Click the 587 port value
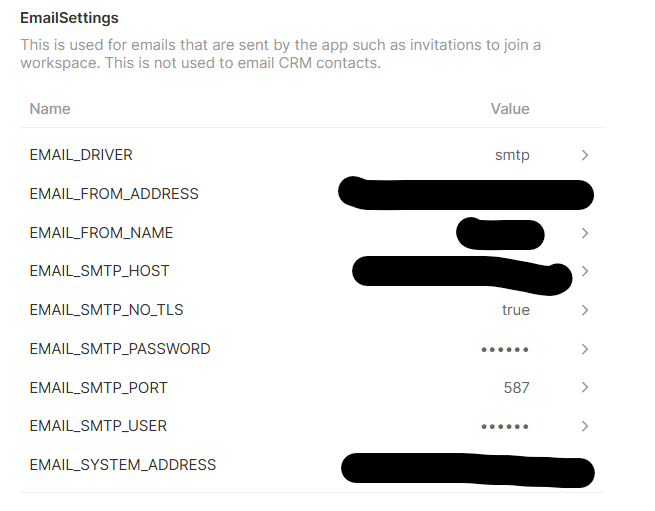Viewport: 655px width, 511px height. pyautogui.click(x=517, y=387)
